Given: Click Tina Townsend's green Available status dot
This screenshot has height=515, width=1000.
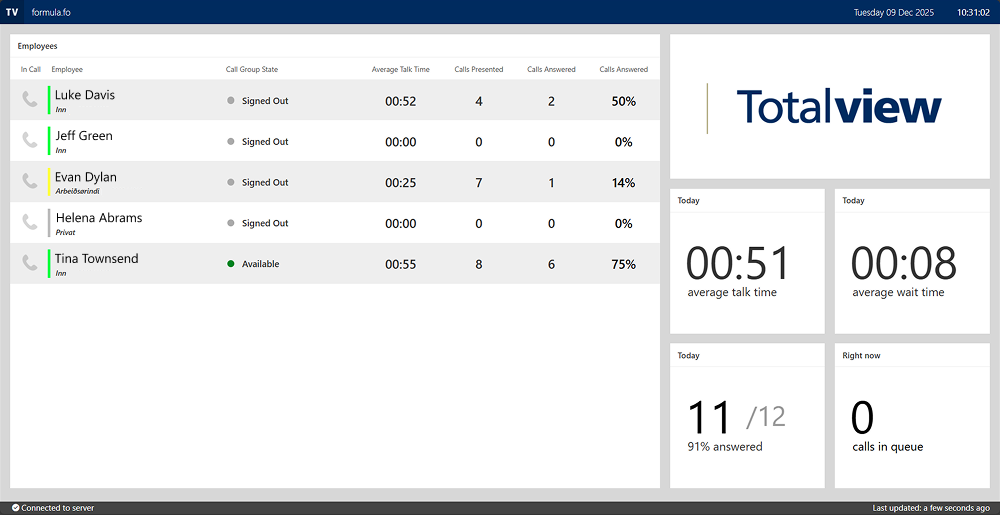Looking at the screenshot, I should point(231,264).
